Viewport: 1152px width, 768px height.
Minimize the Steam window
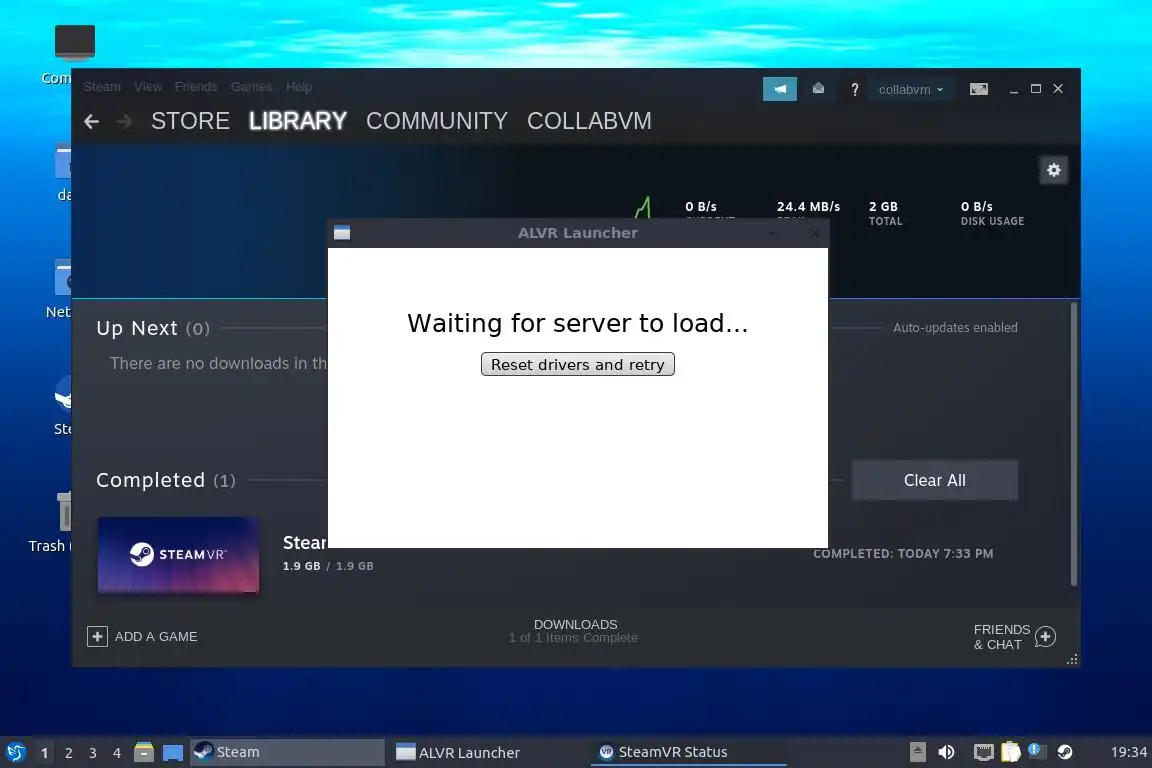(x=1014, y=90)
